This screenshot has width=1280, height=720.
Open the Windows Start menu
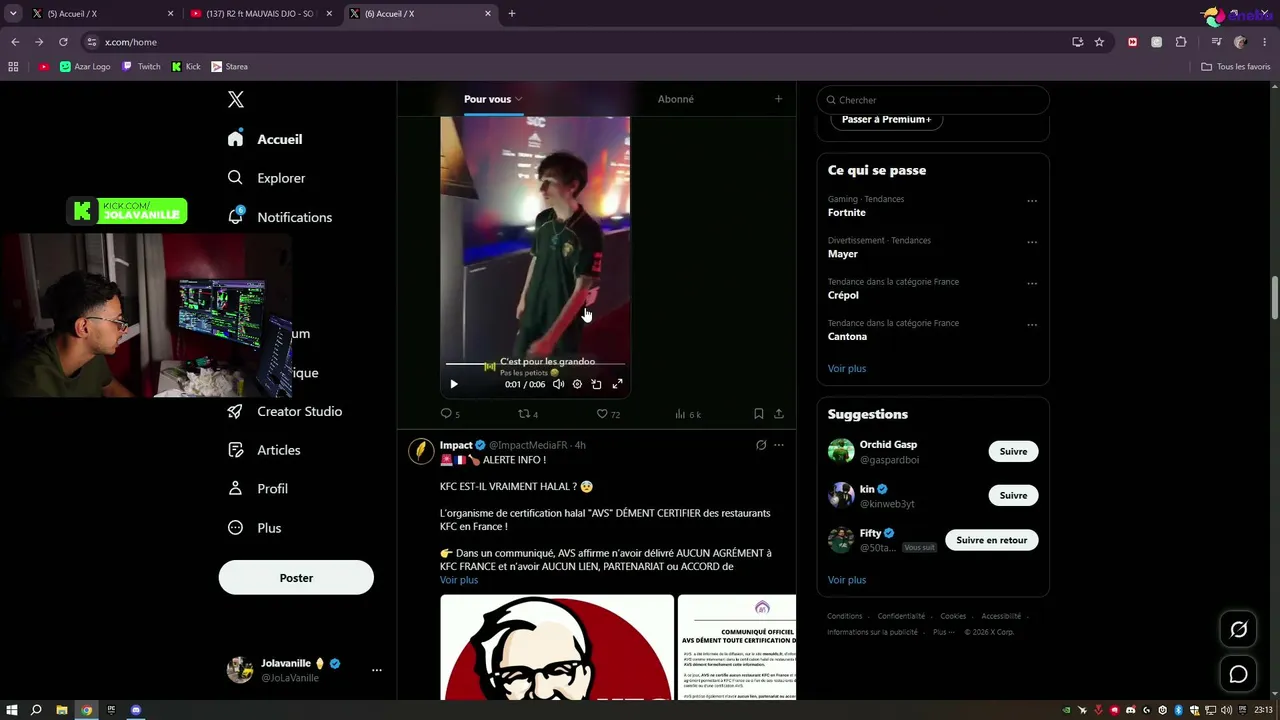click(x=12, y=710)
